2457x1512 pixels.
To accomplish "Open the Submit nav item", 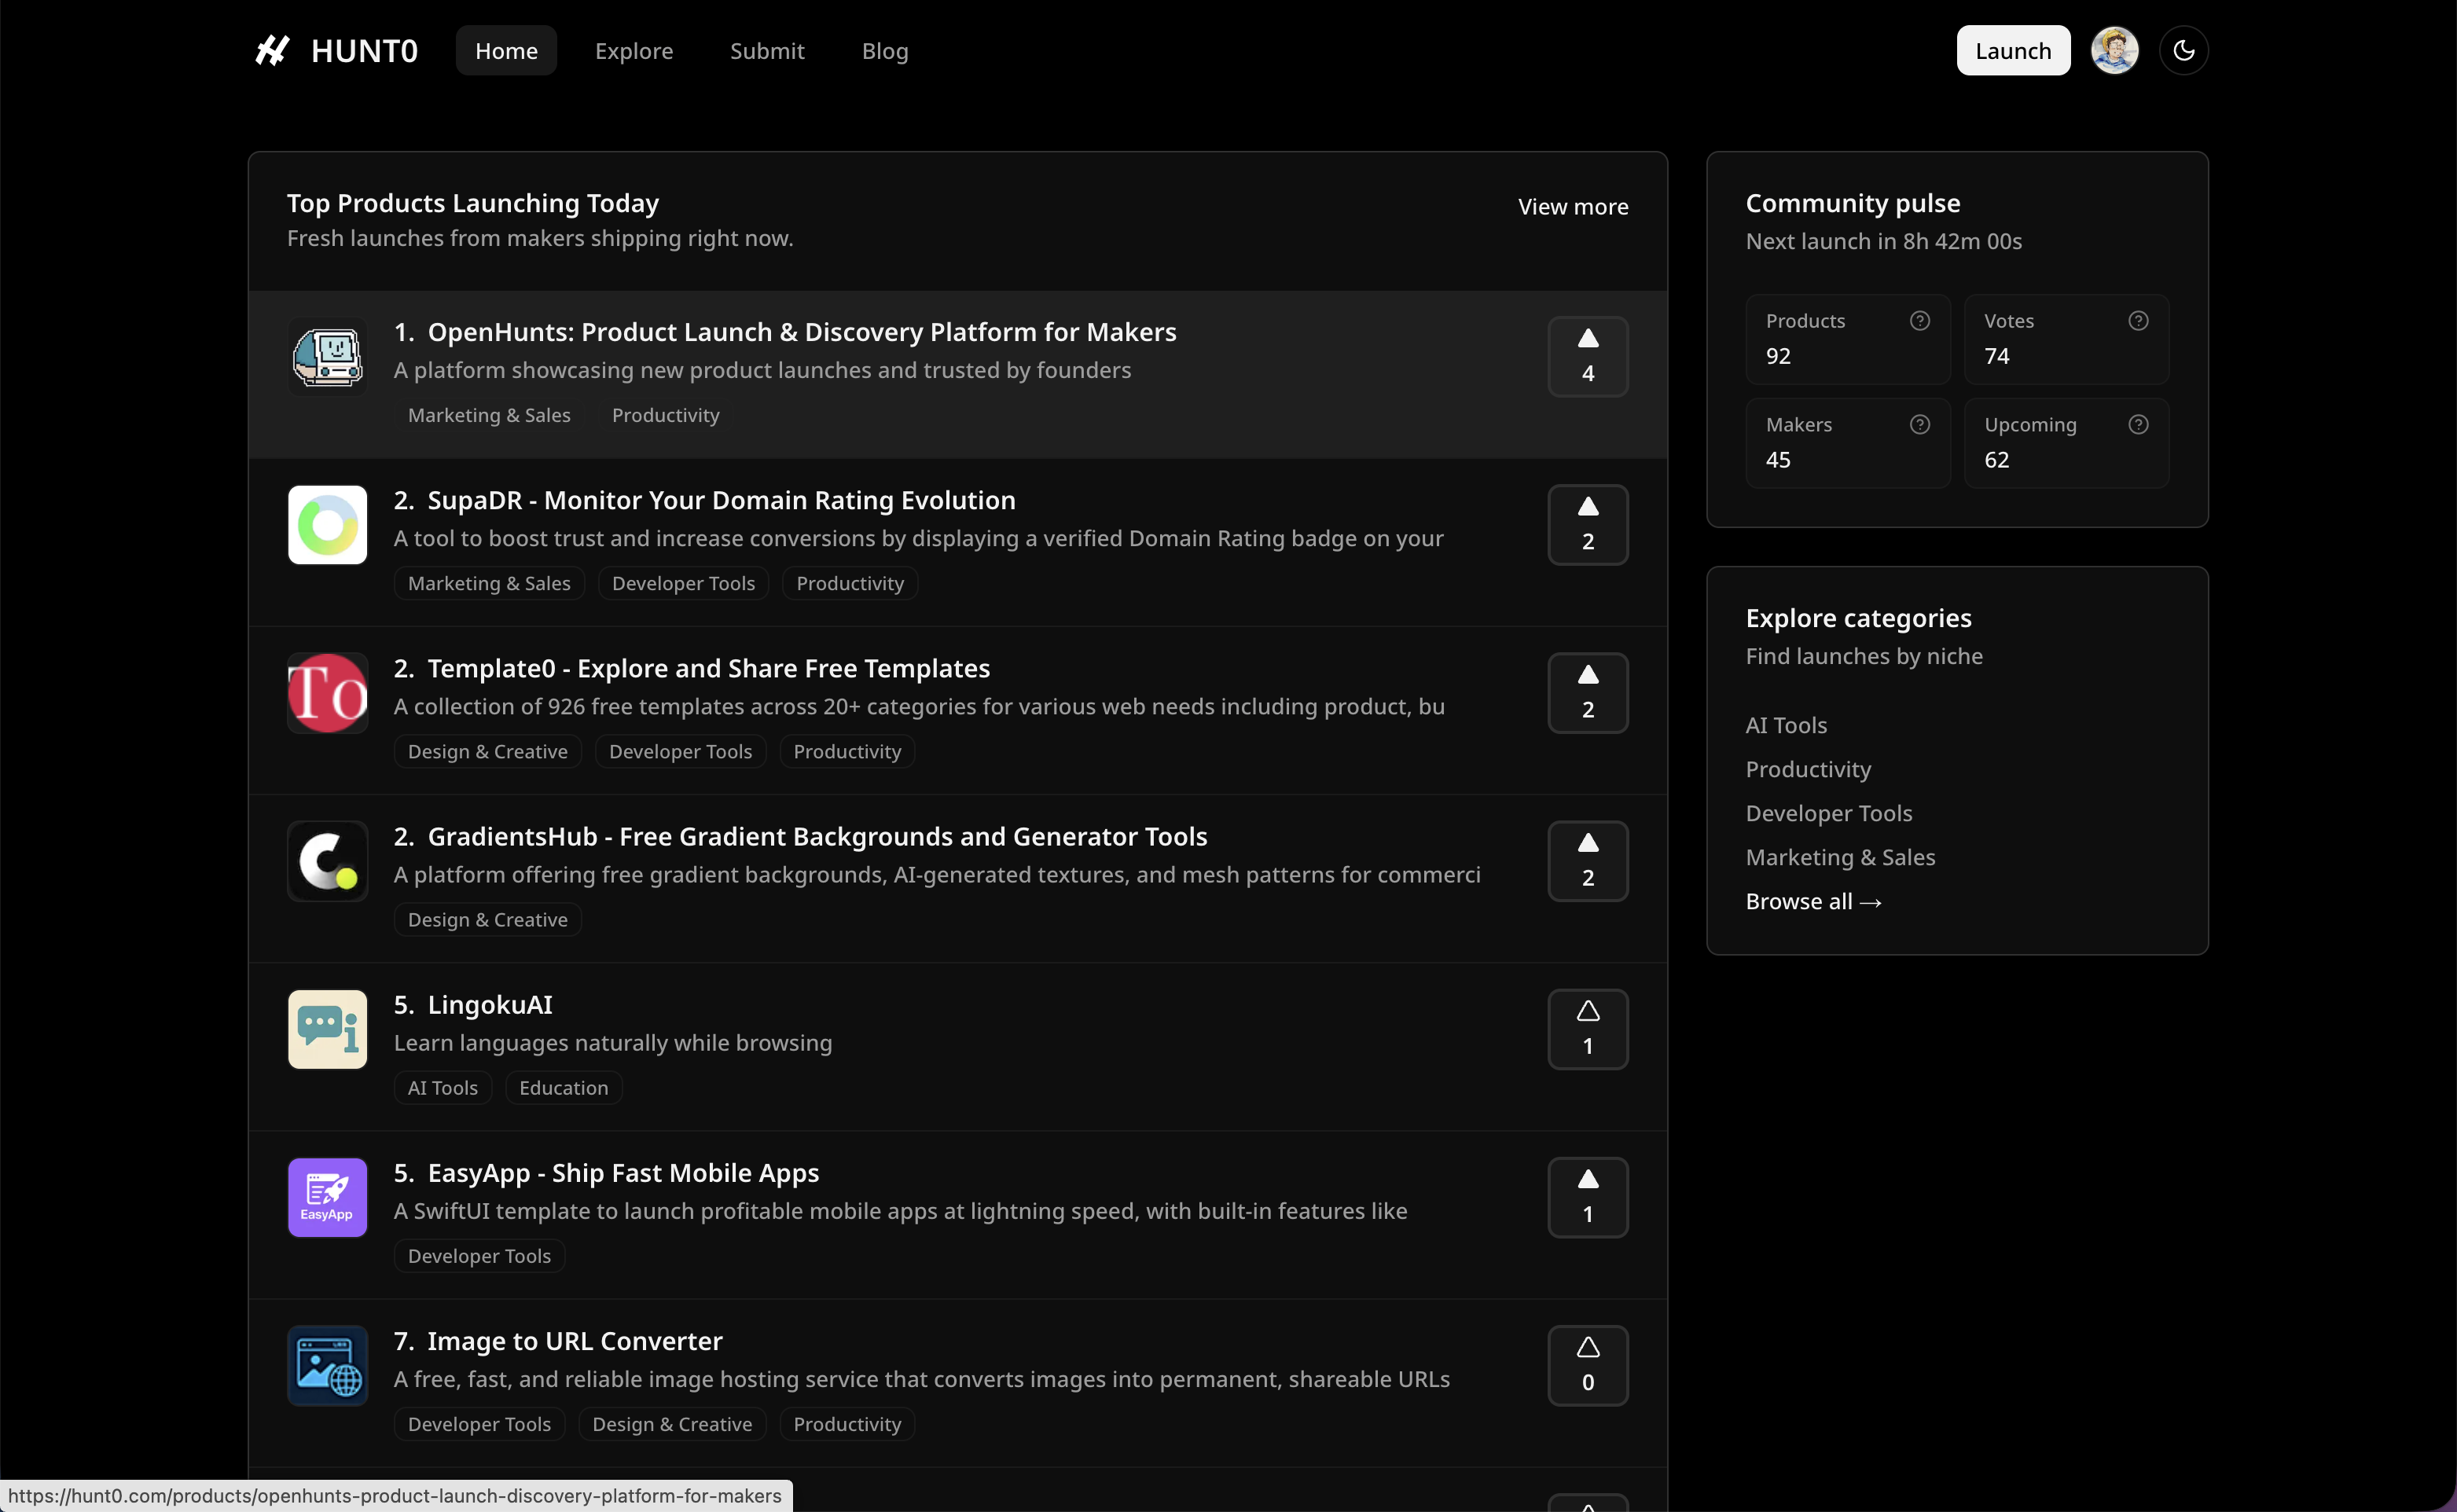I will (x=767, y=50).
